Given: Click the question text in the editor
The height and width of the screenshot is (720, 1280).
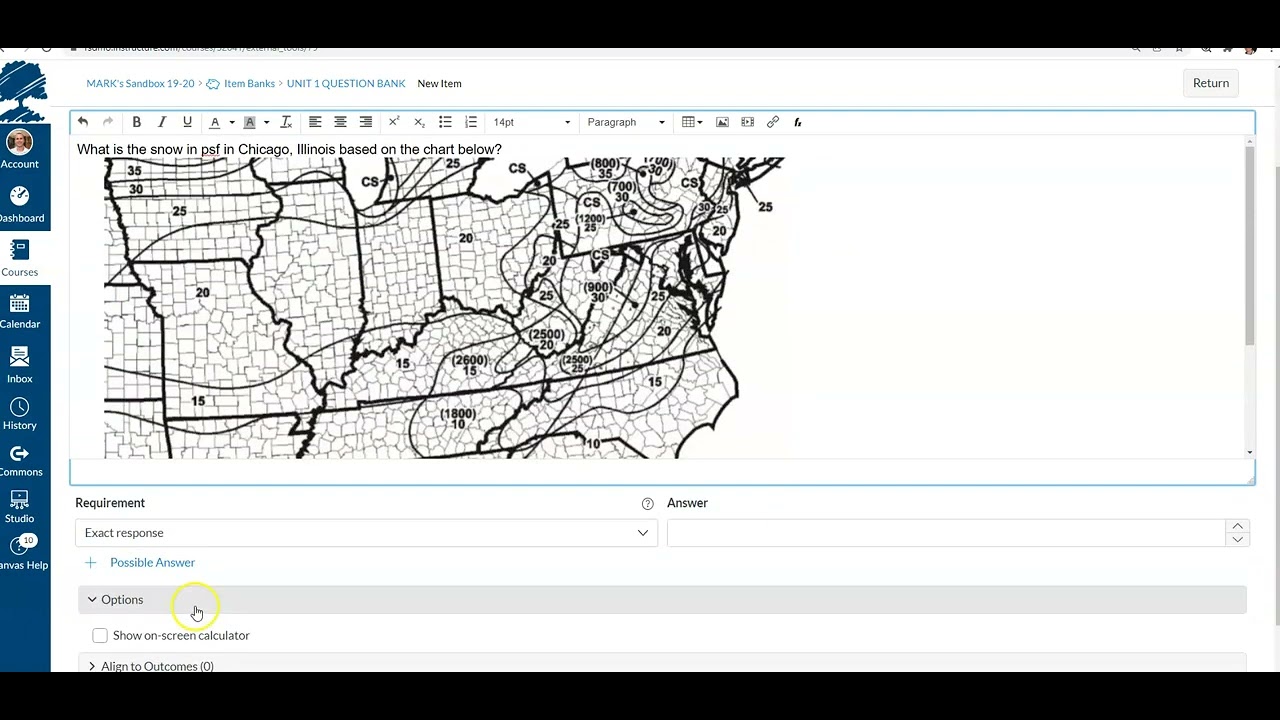Looking at the screenshot, I should [x=289, y=149].
